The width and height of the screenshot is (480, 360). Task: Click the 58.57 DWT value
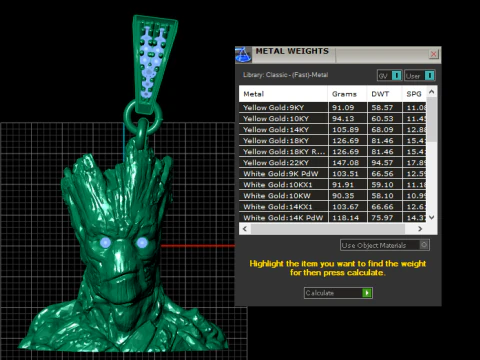point(382,108)
